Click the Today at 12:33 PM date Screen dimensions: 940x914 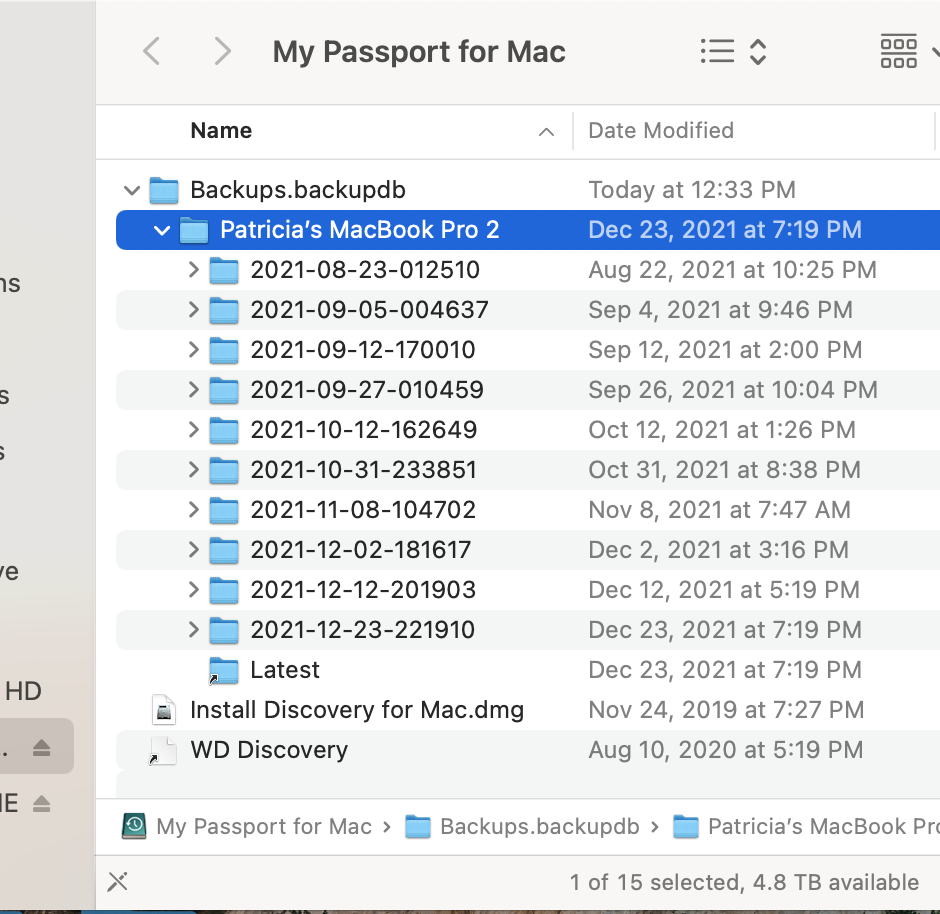pyautogui.click(x=692, y=191)
